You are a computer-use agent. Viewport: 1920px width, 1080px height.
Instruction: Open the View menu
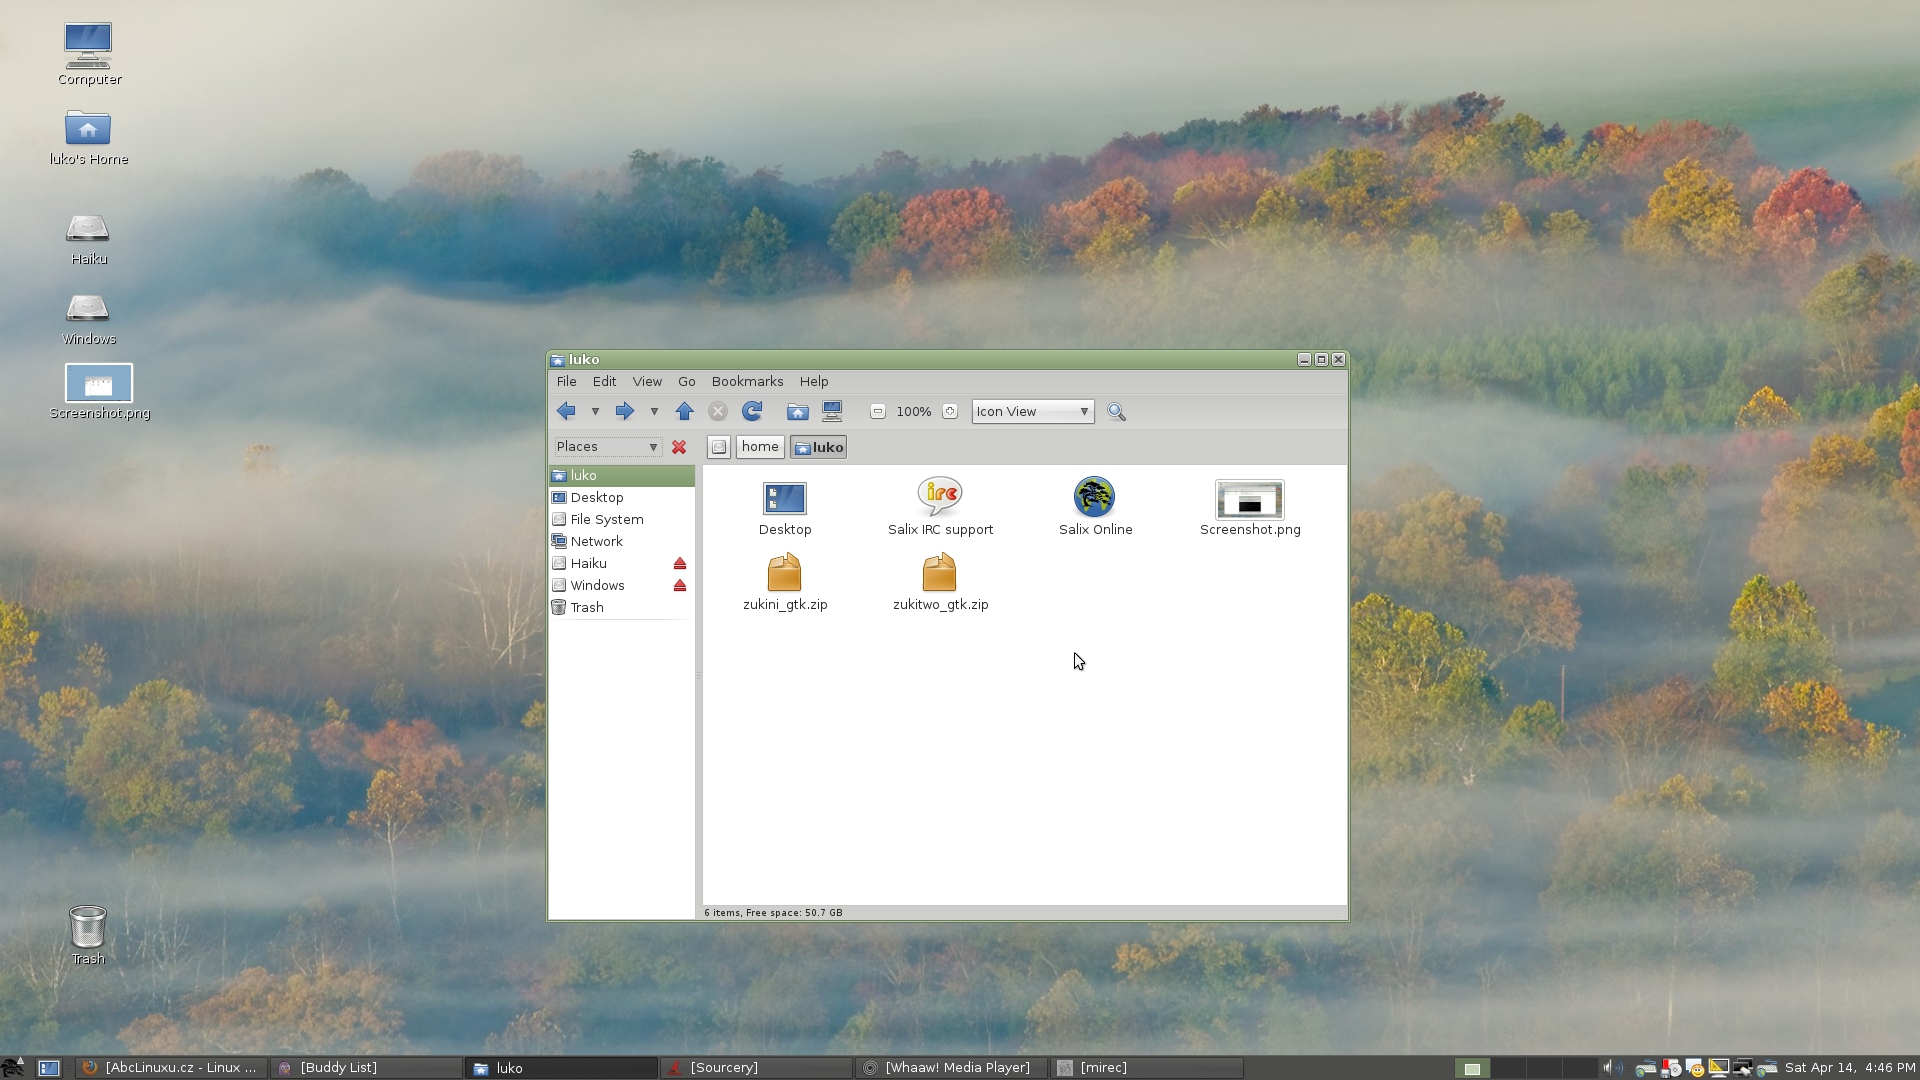point(647,381)
